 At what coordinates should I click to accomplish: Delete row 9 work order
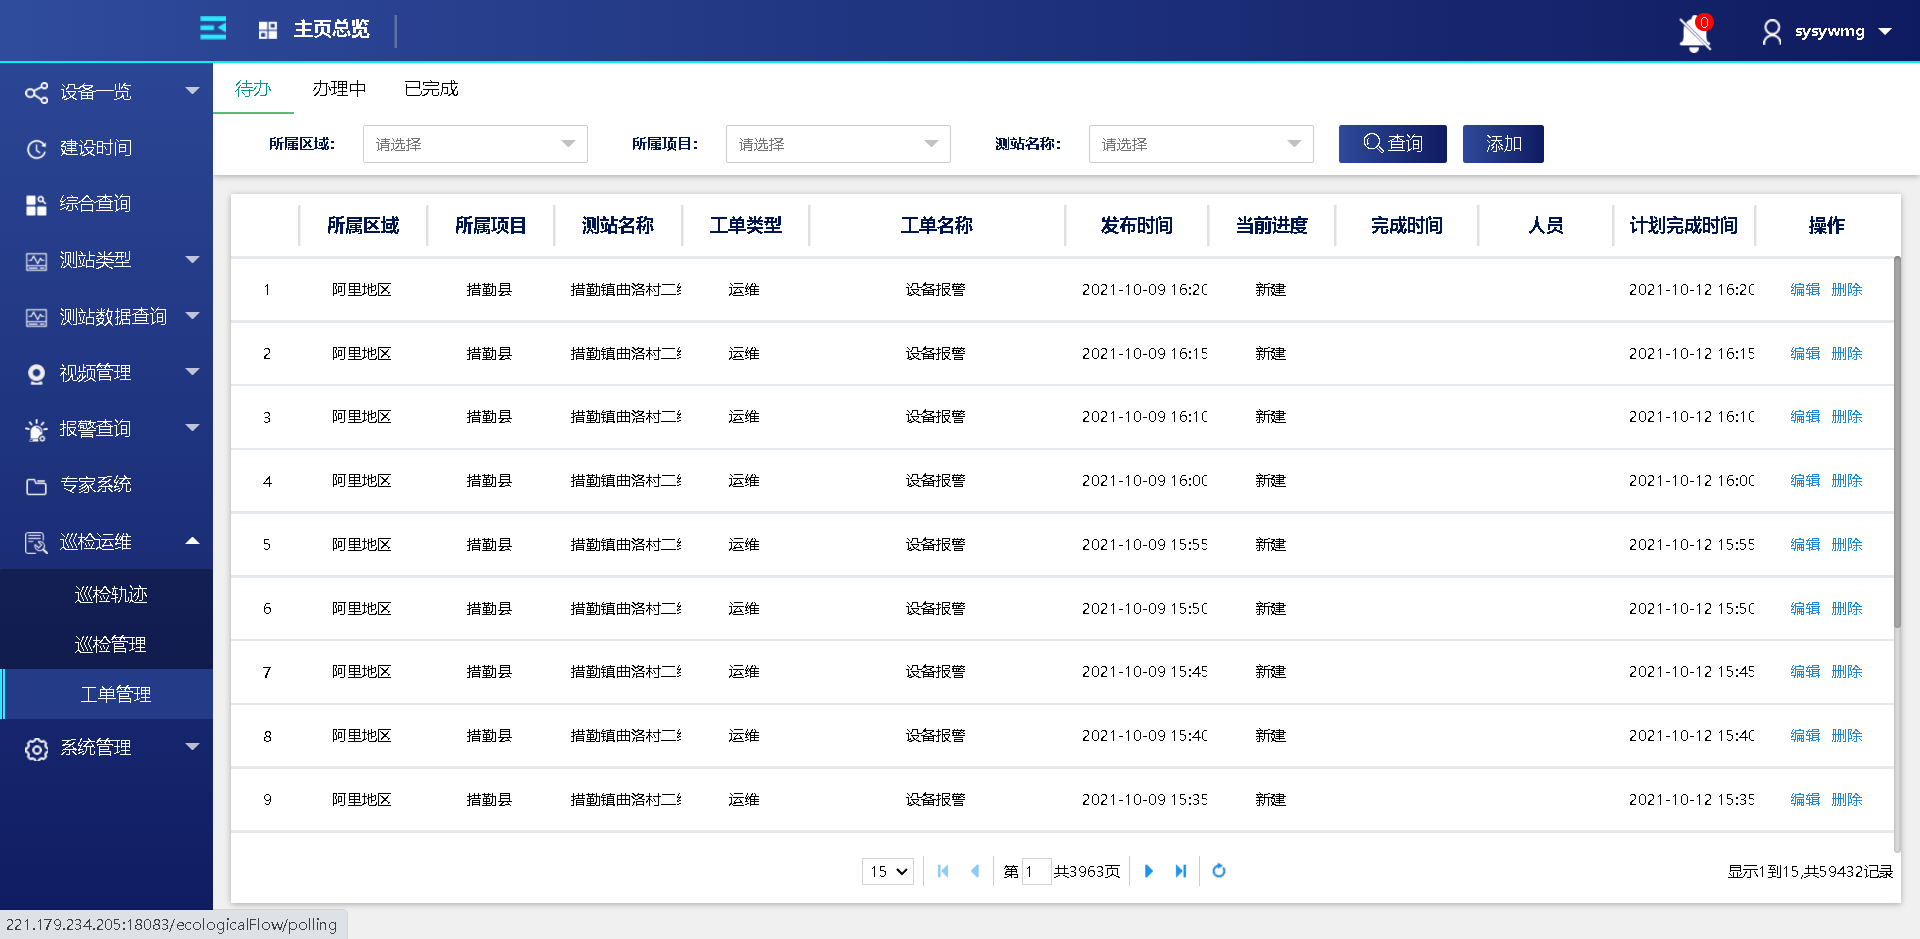tap(1847, 800)
